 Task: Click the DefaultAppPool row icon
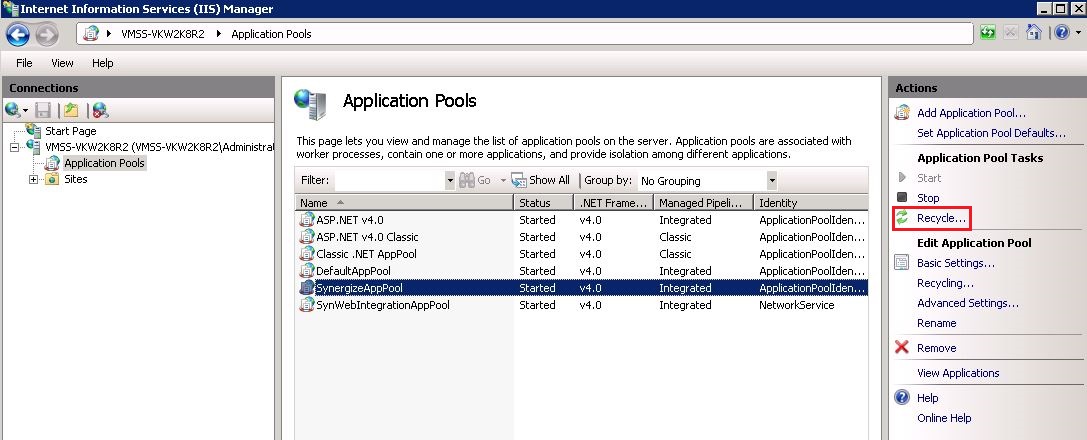[306, 271]
